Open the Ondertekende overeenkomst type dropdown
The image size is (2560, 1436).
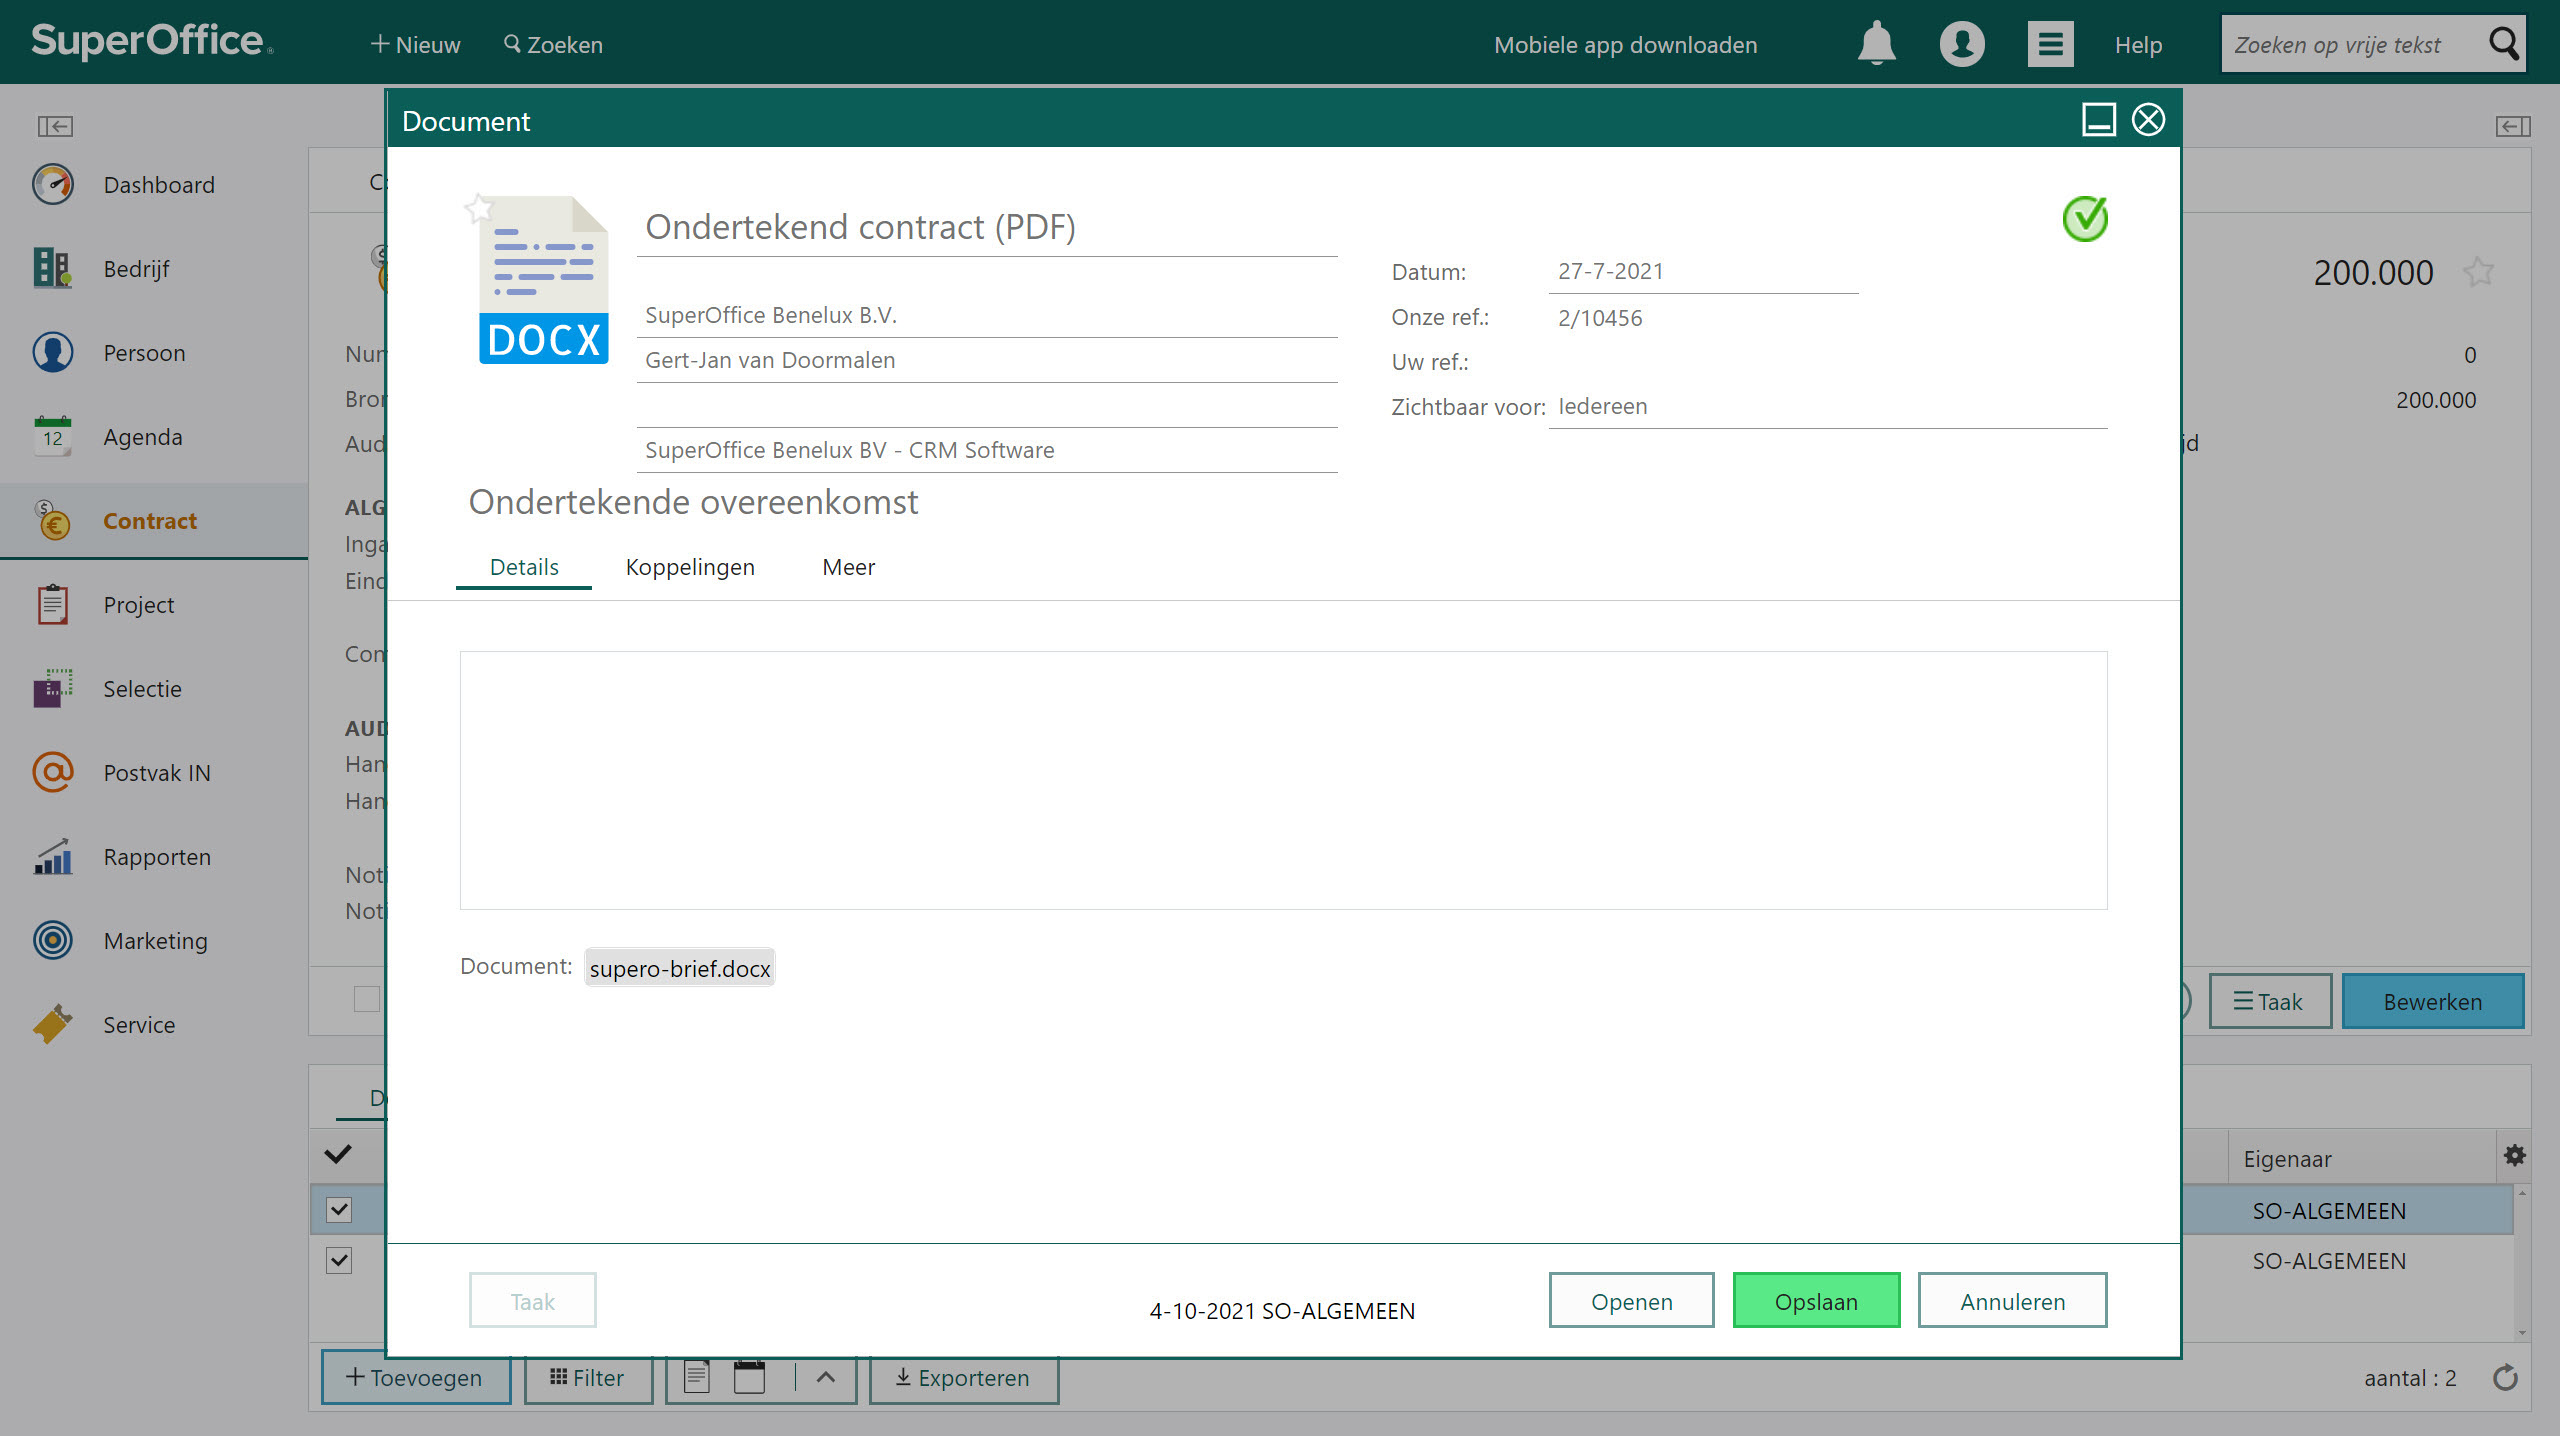[693, 502]
